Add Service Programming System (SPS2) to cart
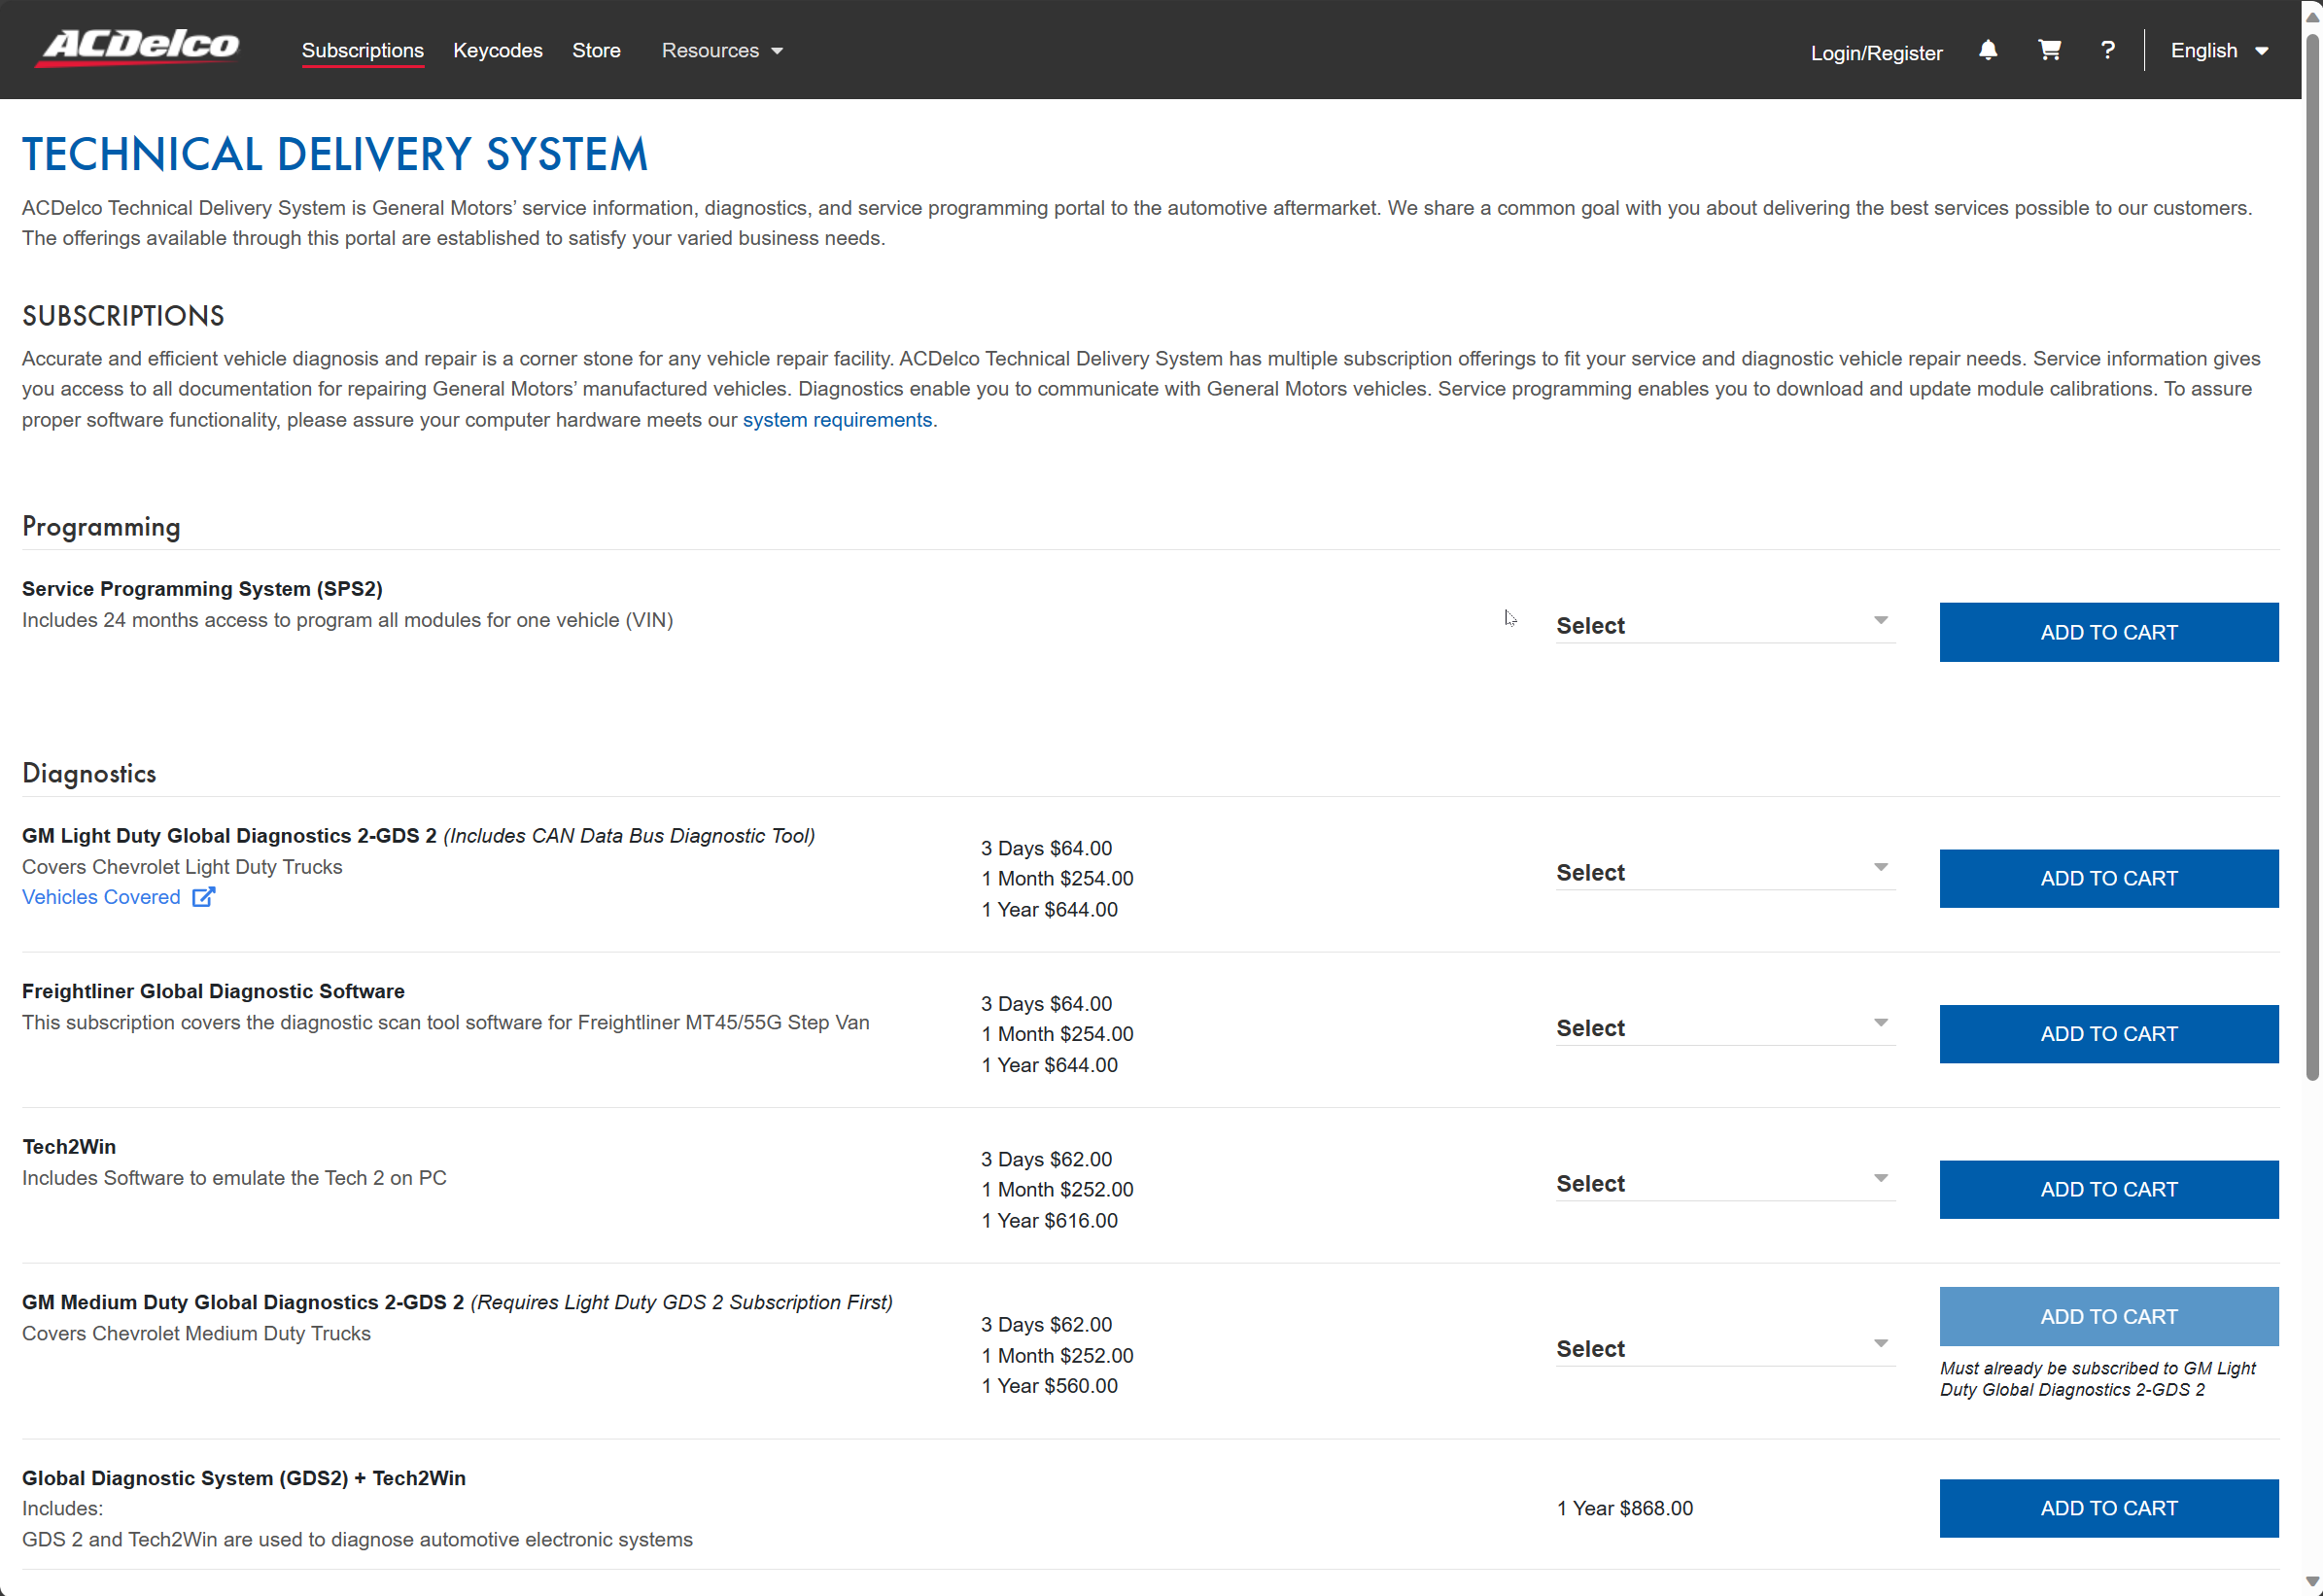The height and width of the screenshot is (1596, 2323). tap(2108, 632)
